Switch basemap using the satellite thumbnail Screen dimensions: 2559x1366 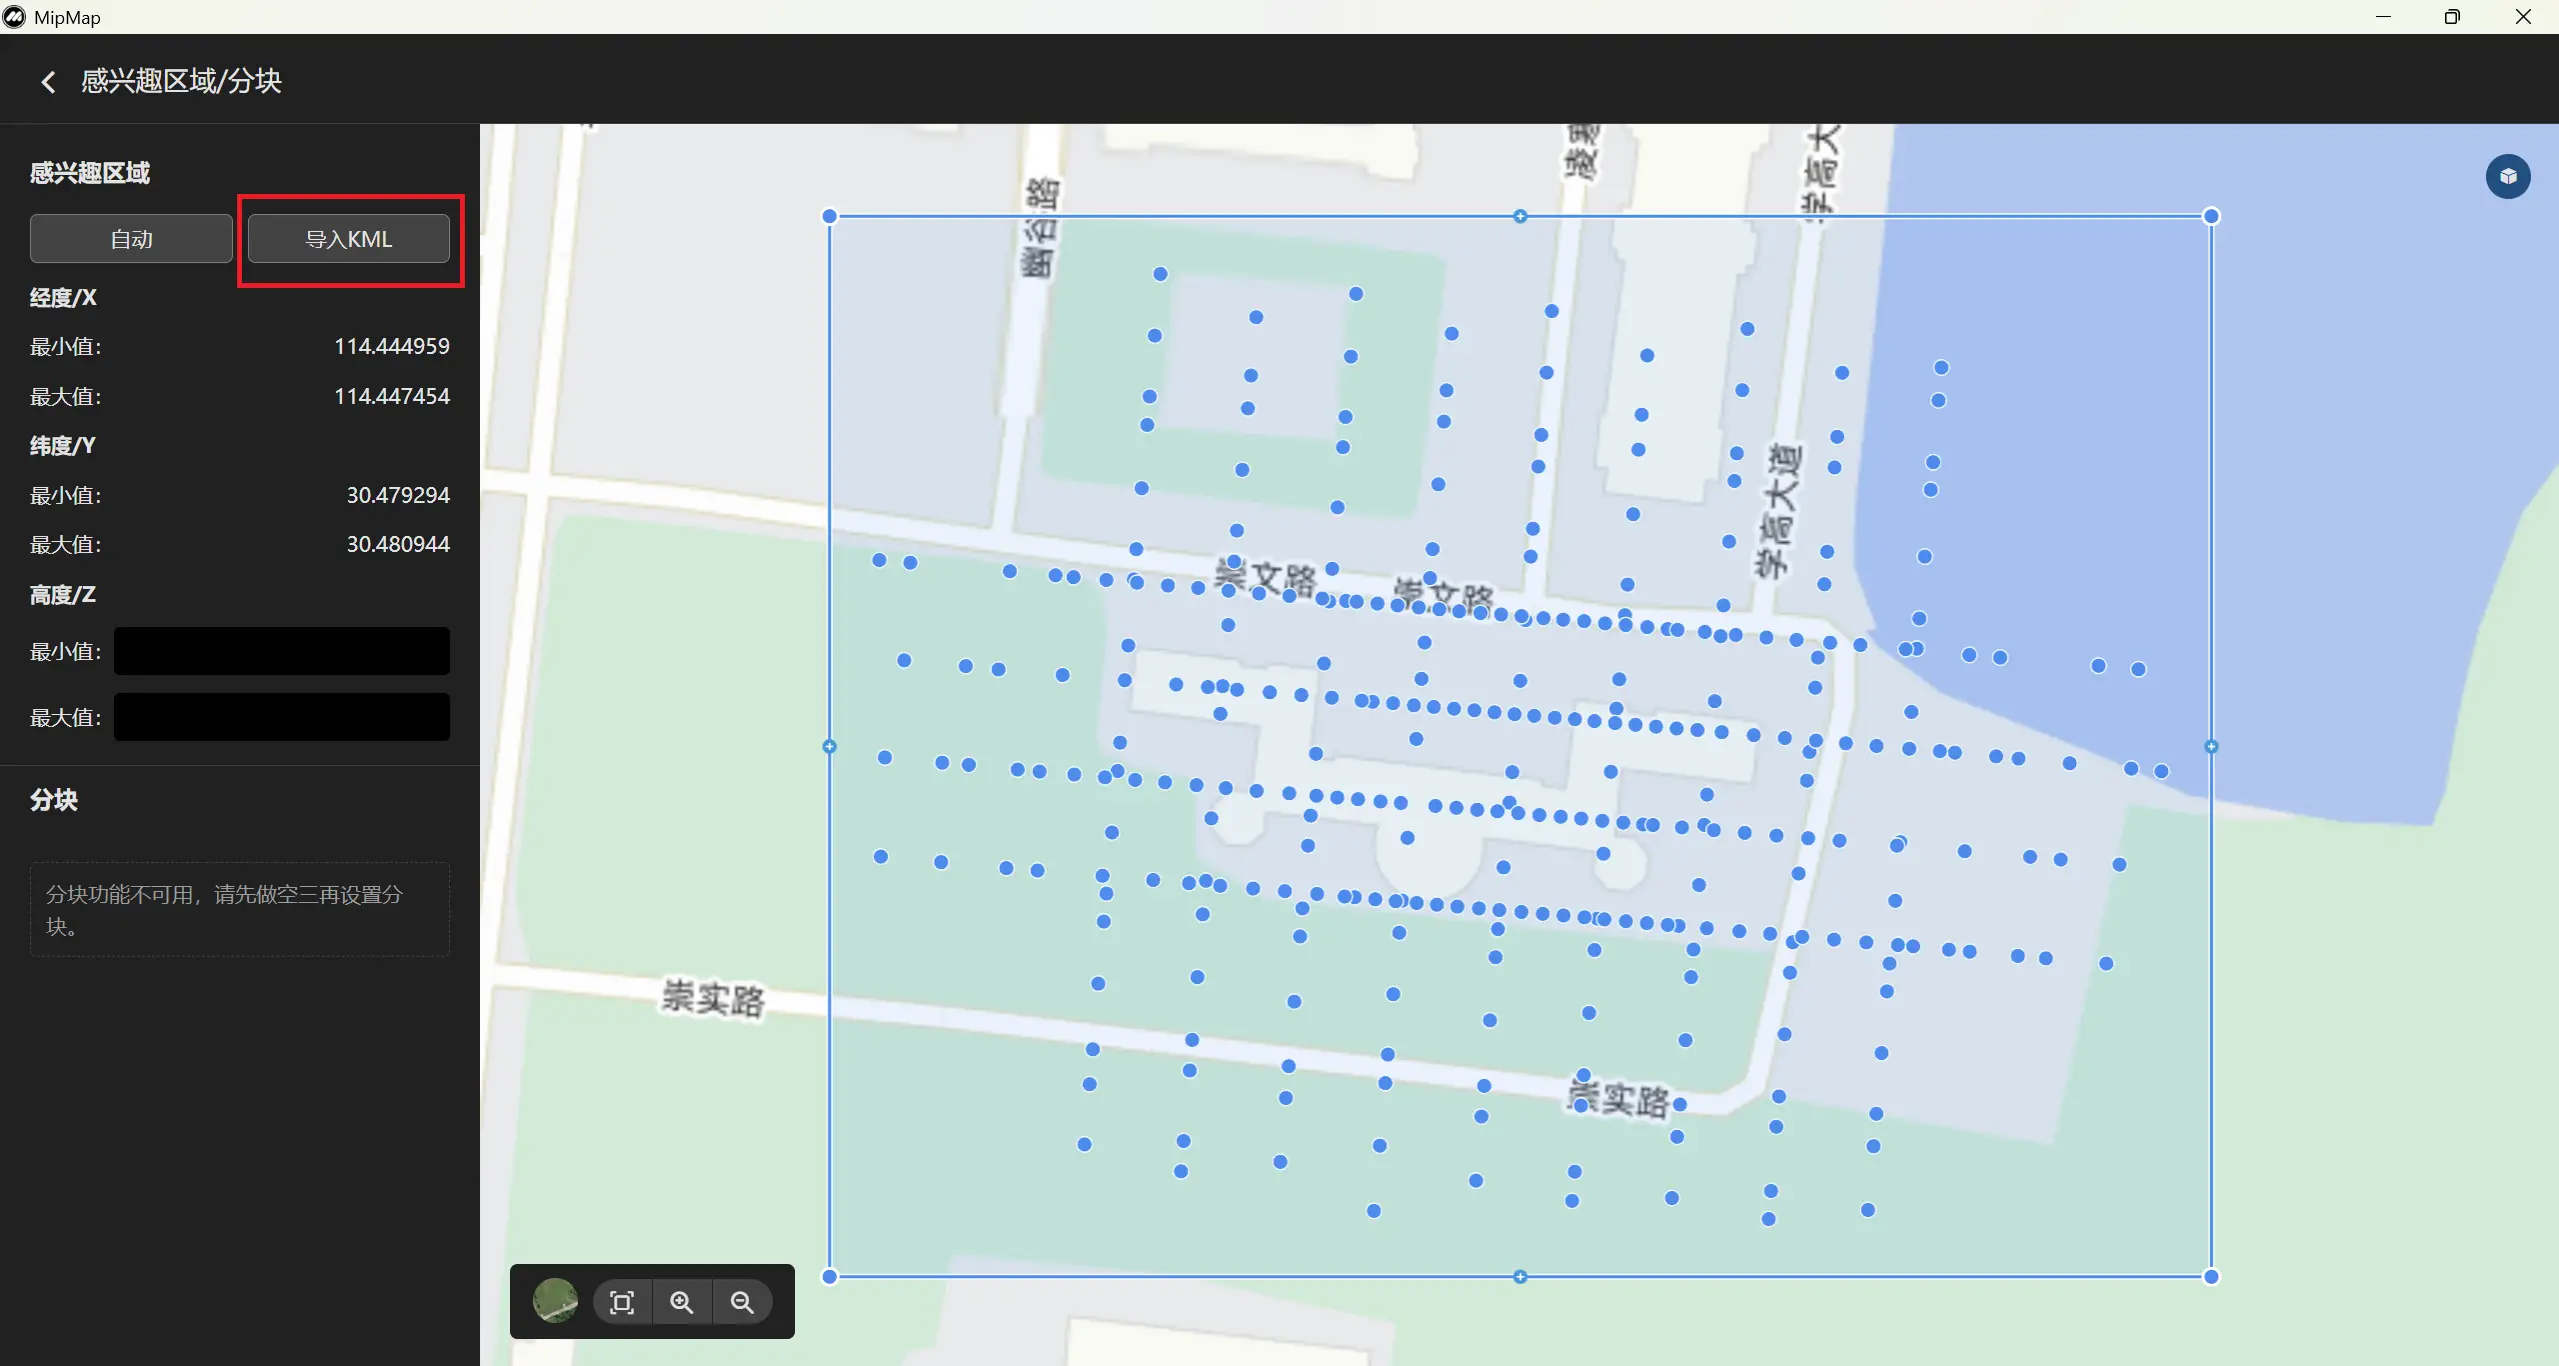[555, 1301]
